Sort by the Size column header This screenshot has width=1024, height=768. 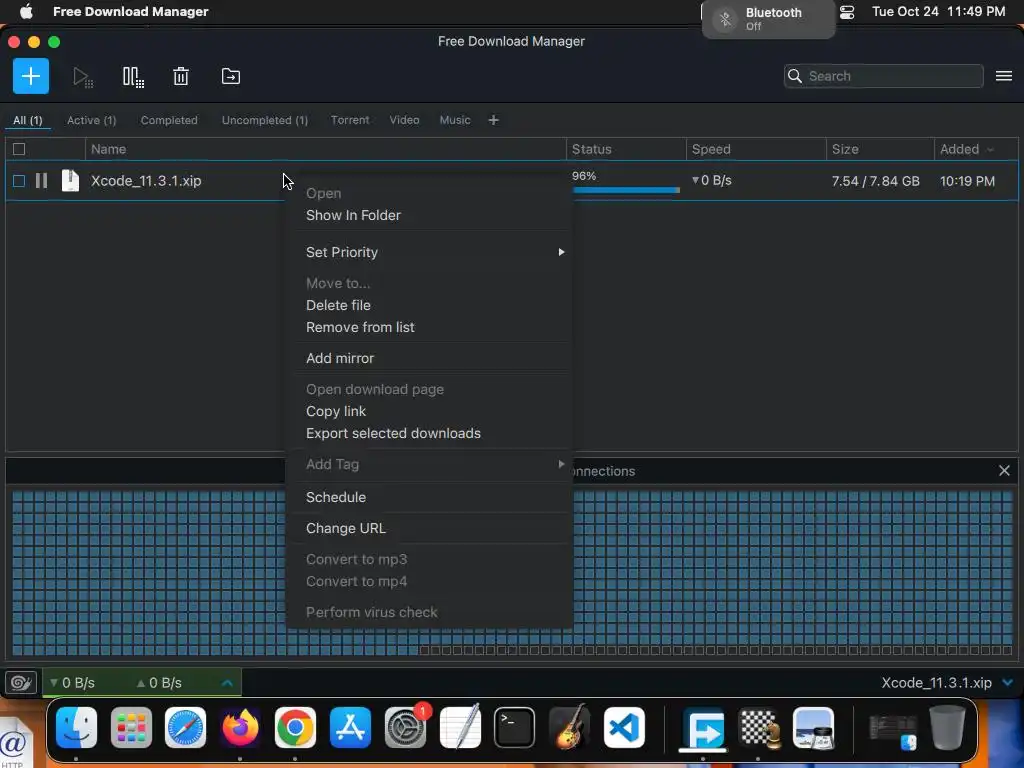pyautogui.click(x=880, y=149)
